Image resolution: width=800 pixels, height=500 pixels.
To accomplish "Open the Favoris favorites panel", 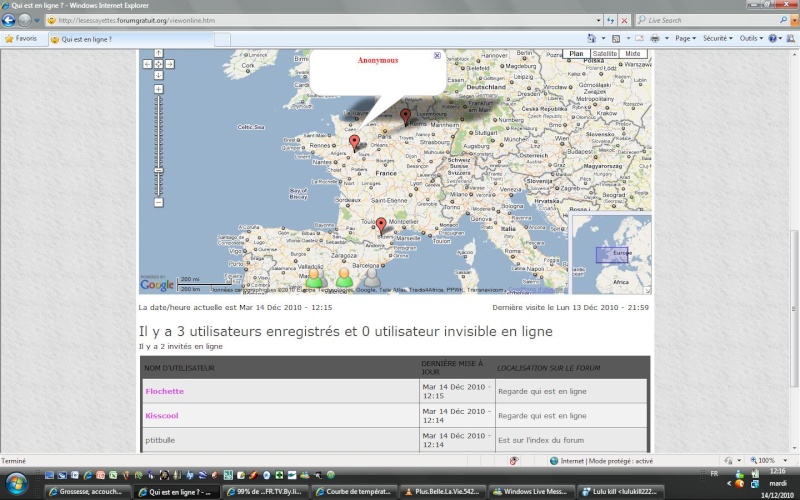I will pyautogui.click(x=20, y=39).
